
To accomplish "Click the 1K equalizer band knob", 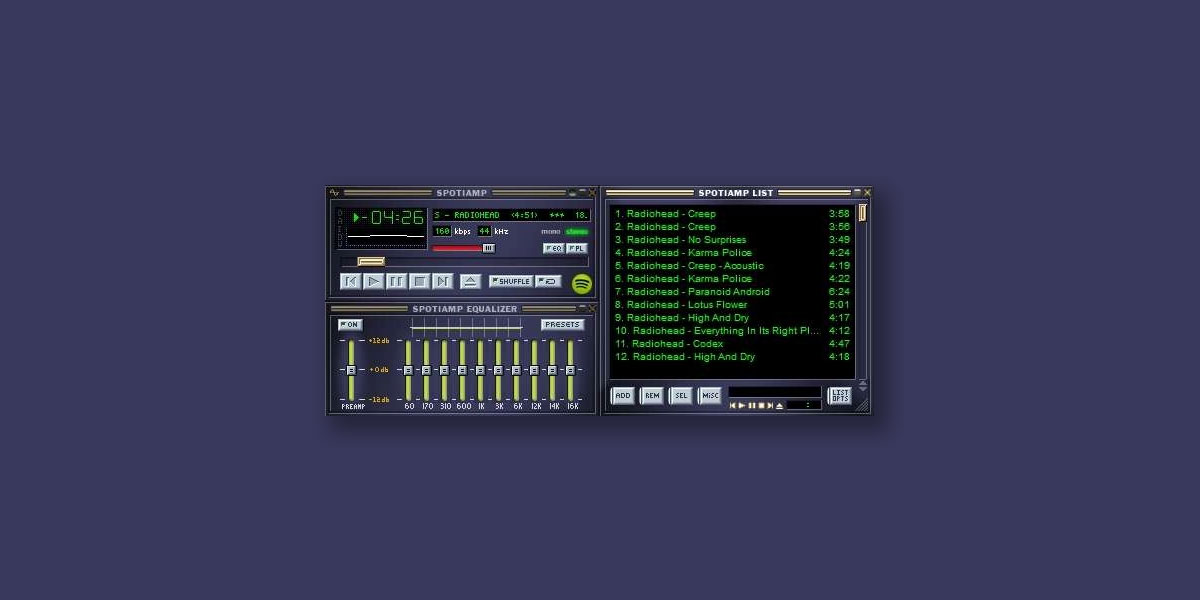I will [480, 370].
